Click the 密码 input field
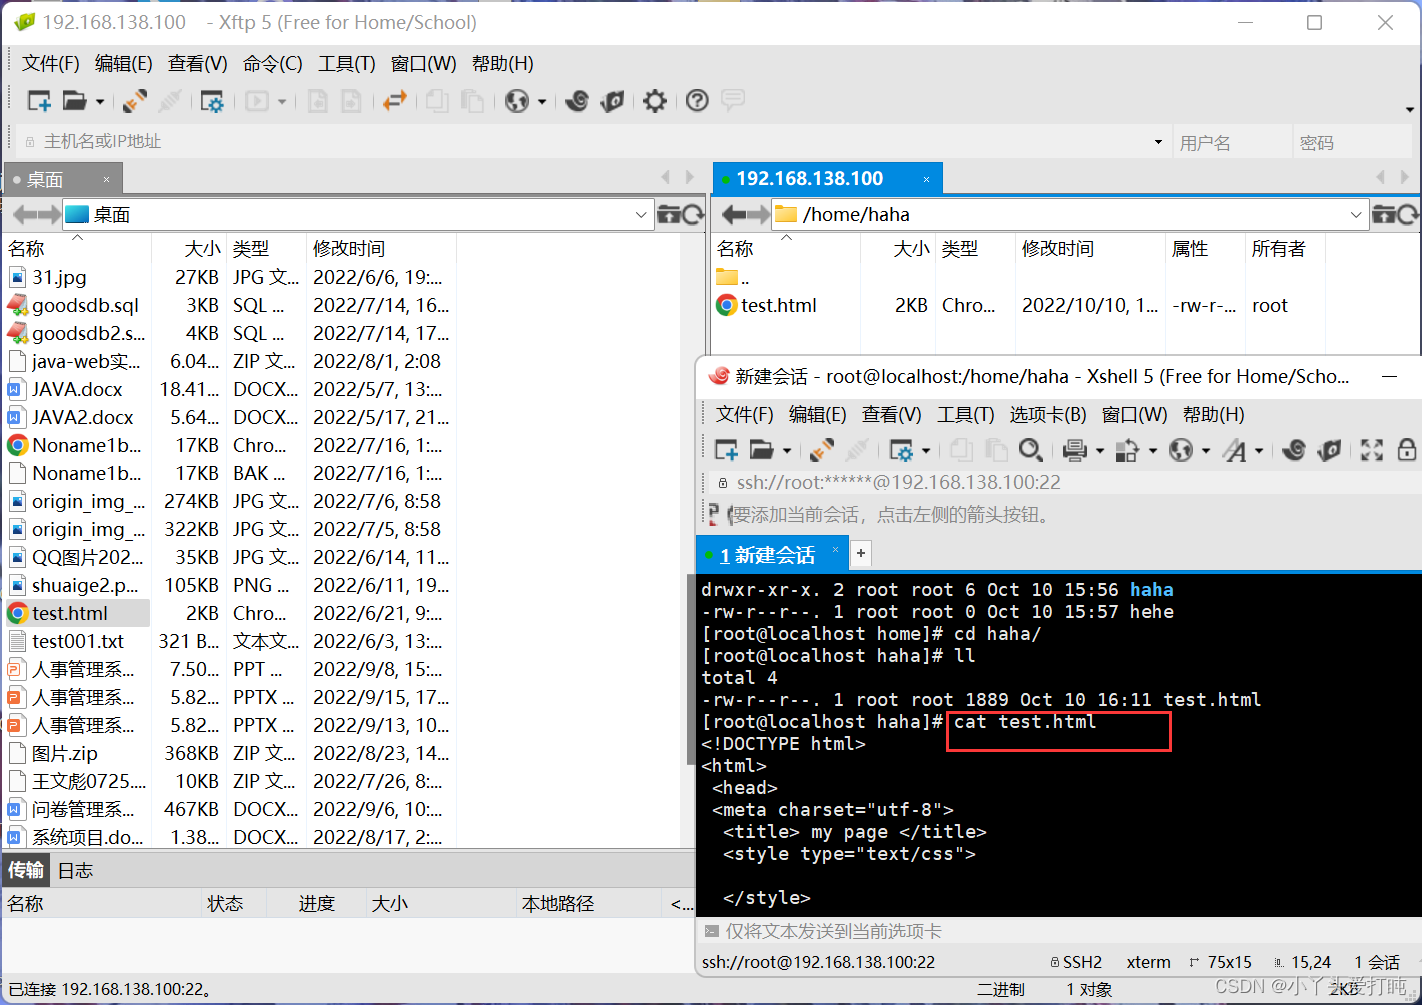 click(x=1352, y=143)
